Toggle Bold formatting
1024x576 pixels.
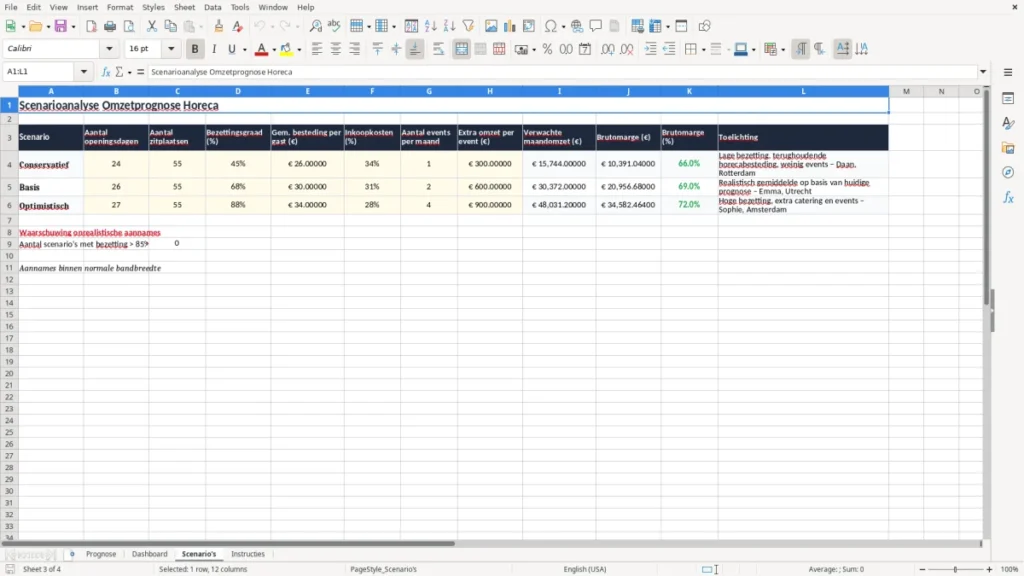195,49
